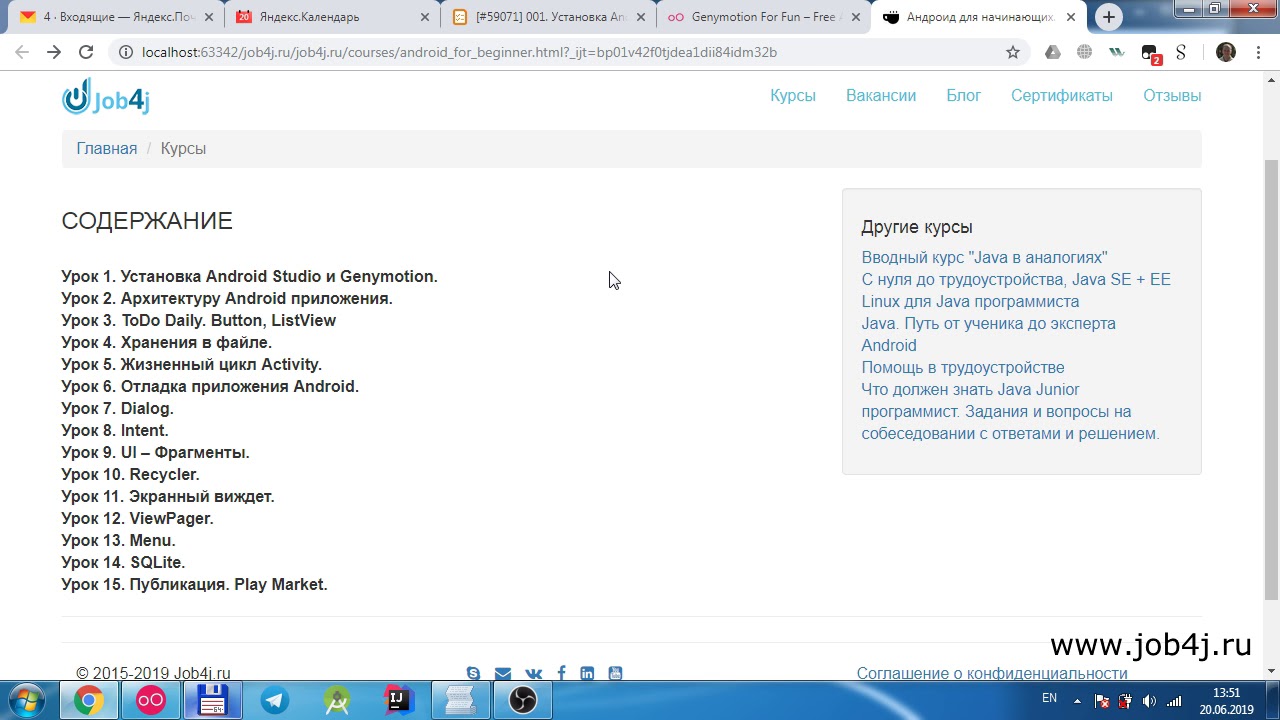Click the Genymotion taskbar icon
1280x720 pixels.
pyautogui.click(x=151, y=701)
